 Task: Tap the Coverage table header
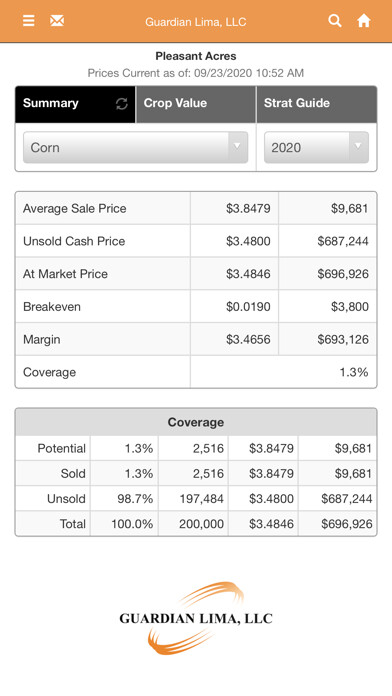[196, 422]
